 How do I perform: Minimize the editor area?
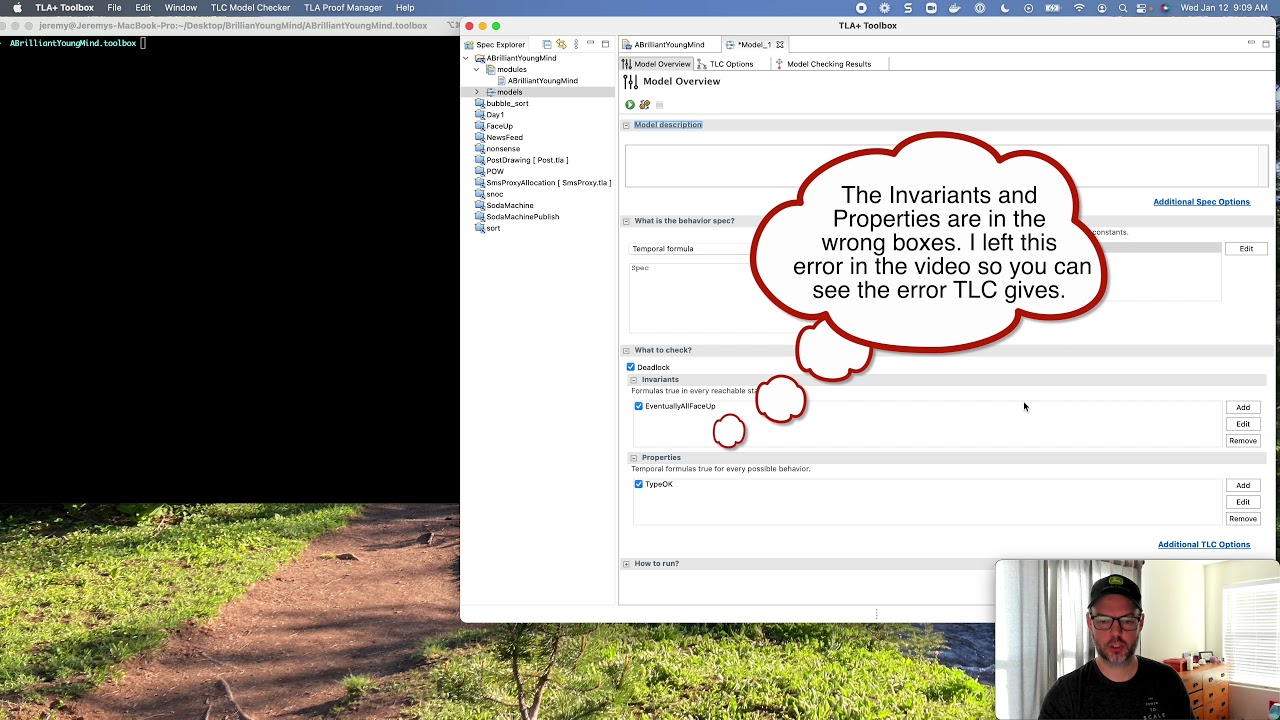(1251, 44)
